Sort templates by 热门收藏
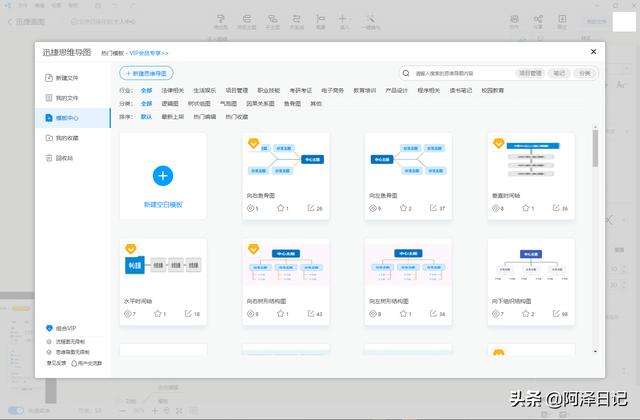The height and width of the screenshot is (420, 640). click(237, 117)
